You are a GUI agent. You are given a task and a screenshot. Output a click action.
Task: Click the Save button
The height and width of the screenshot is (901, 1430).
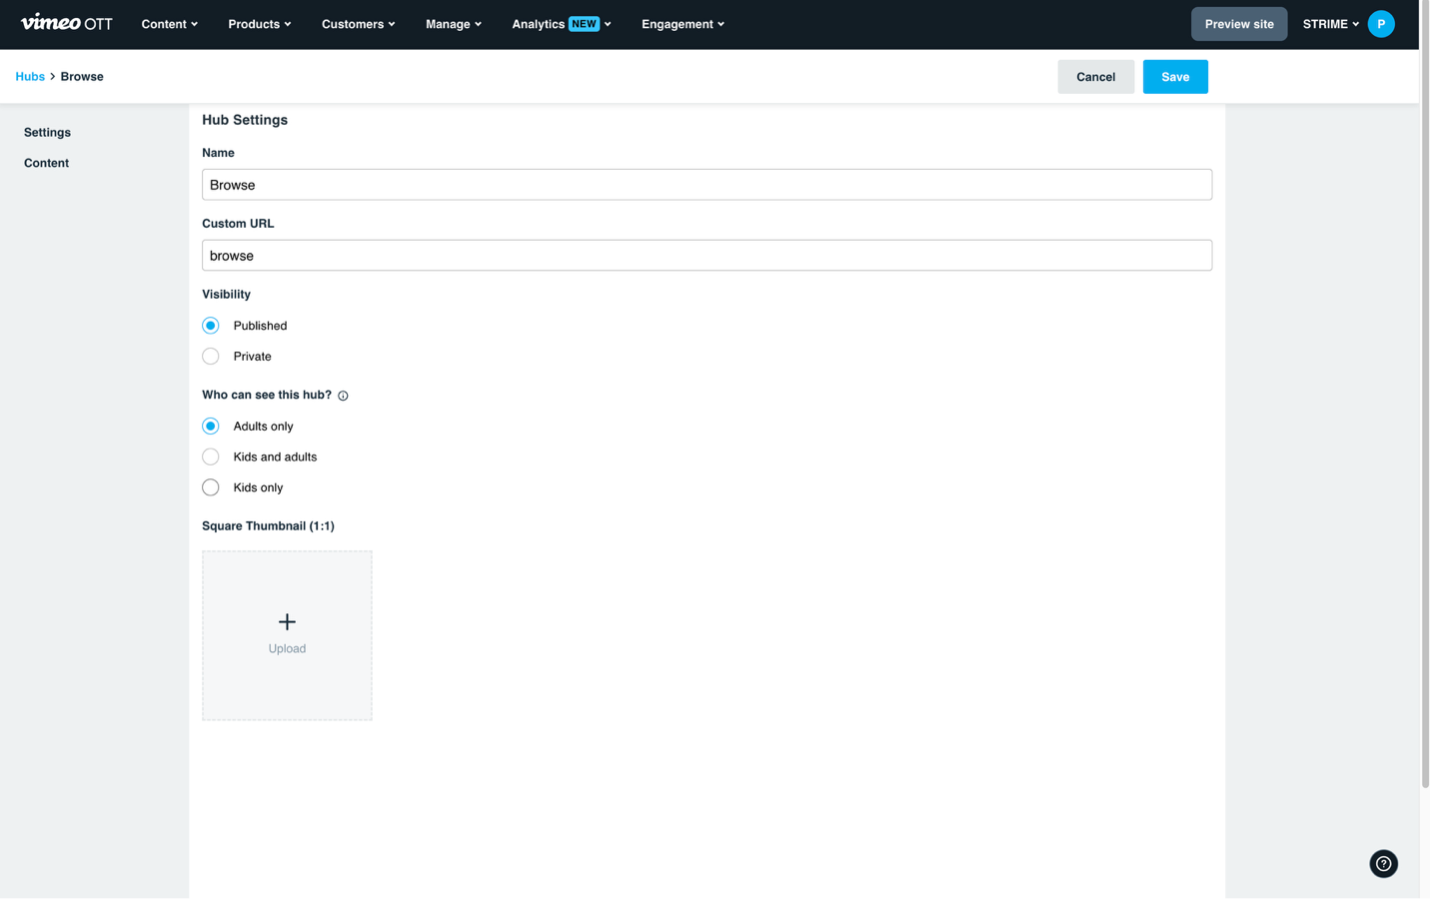1175,77
